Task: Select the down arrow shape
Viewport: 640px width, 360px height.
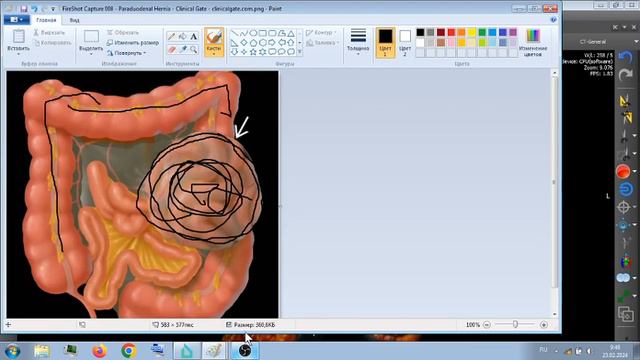Action: 234,52
